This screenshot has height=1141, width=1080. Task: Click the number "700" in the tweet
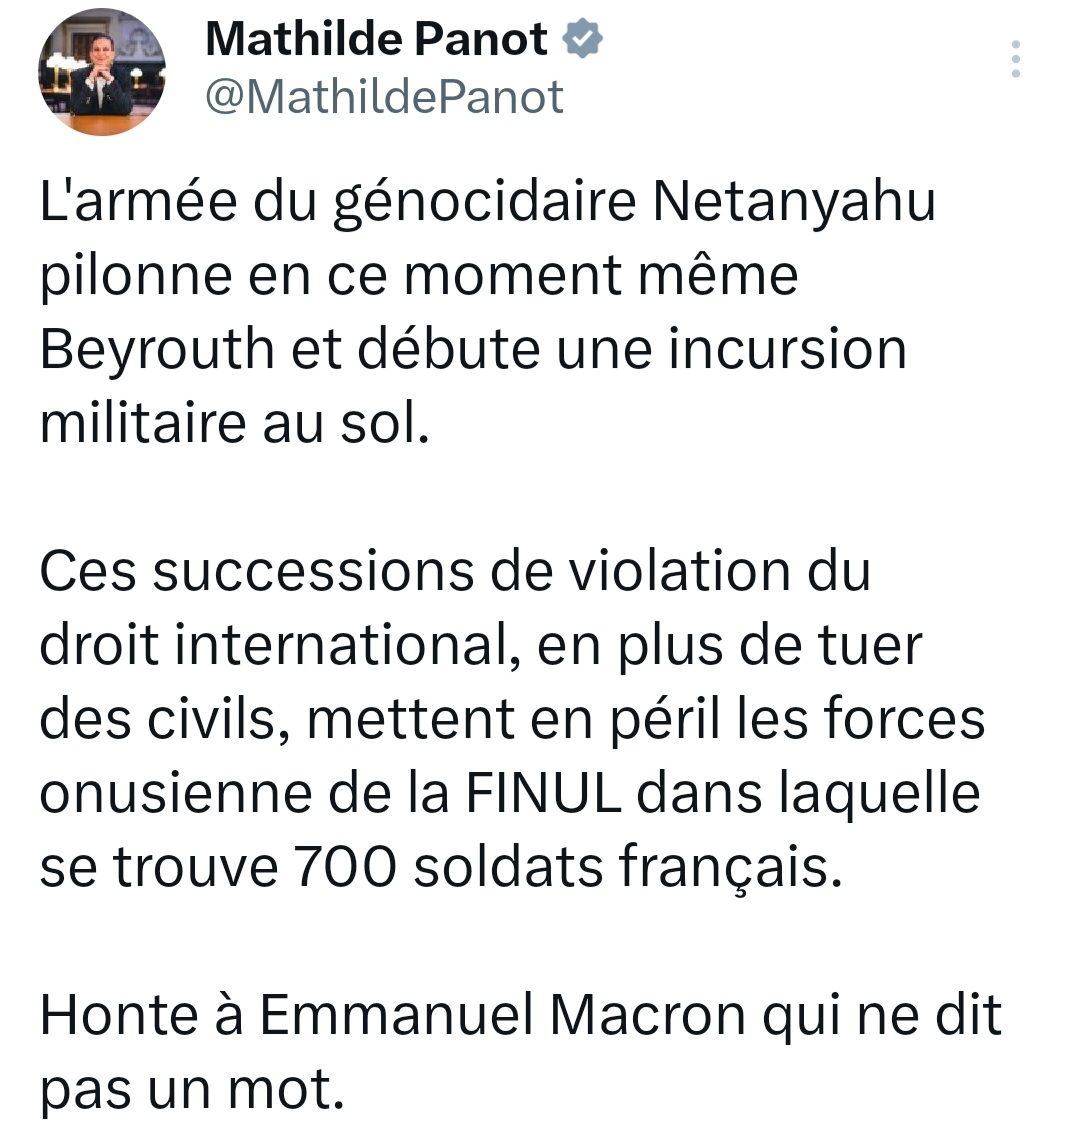pyautogui.click(x=342, y=867)
